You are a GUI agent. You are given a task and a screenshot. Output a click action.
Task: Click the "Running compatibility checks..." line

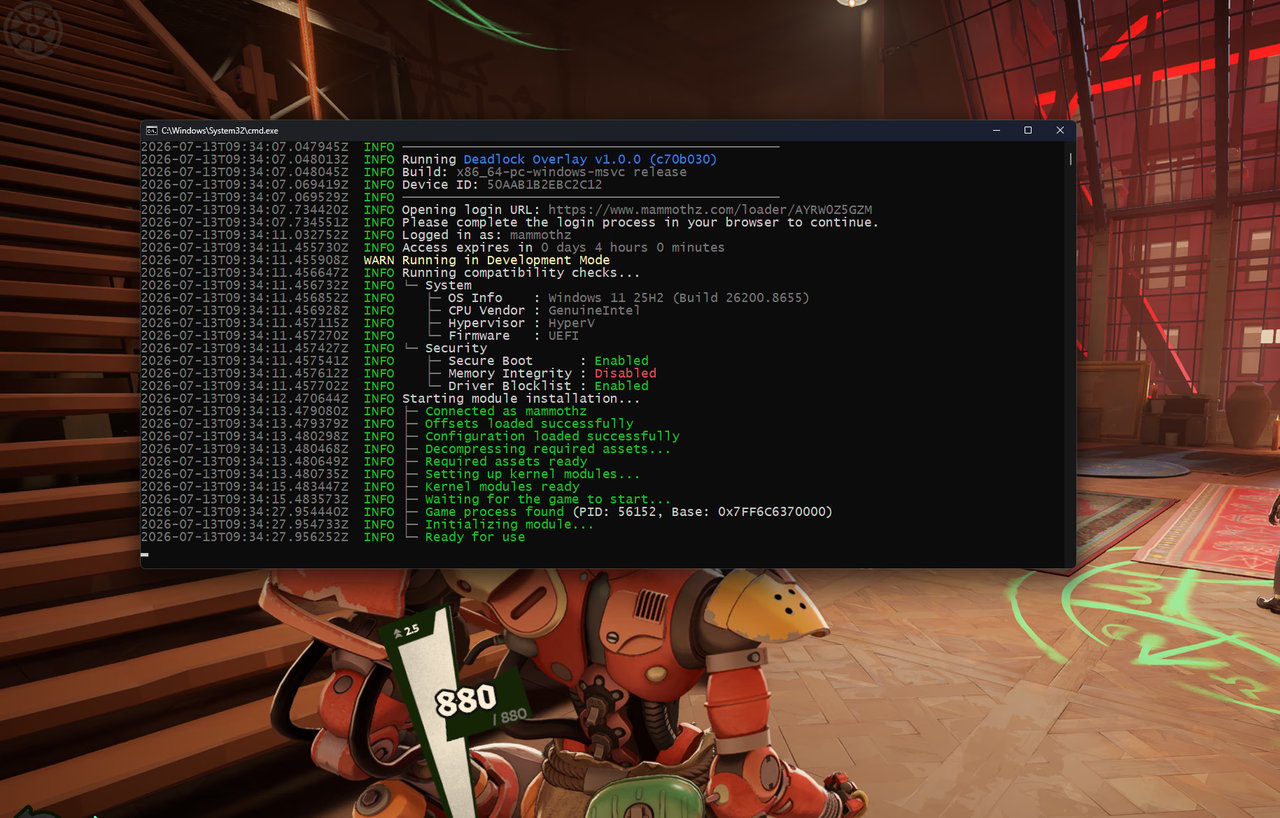click(x=521, y=273)
